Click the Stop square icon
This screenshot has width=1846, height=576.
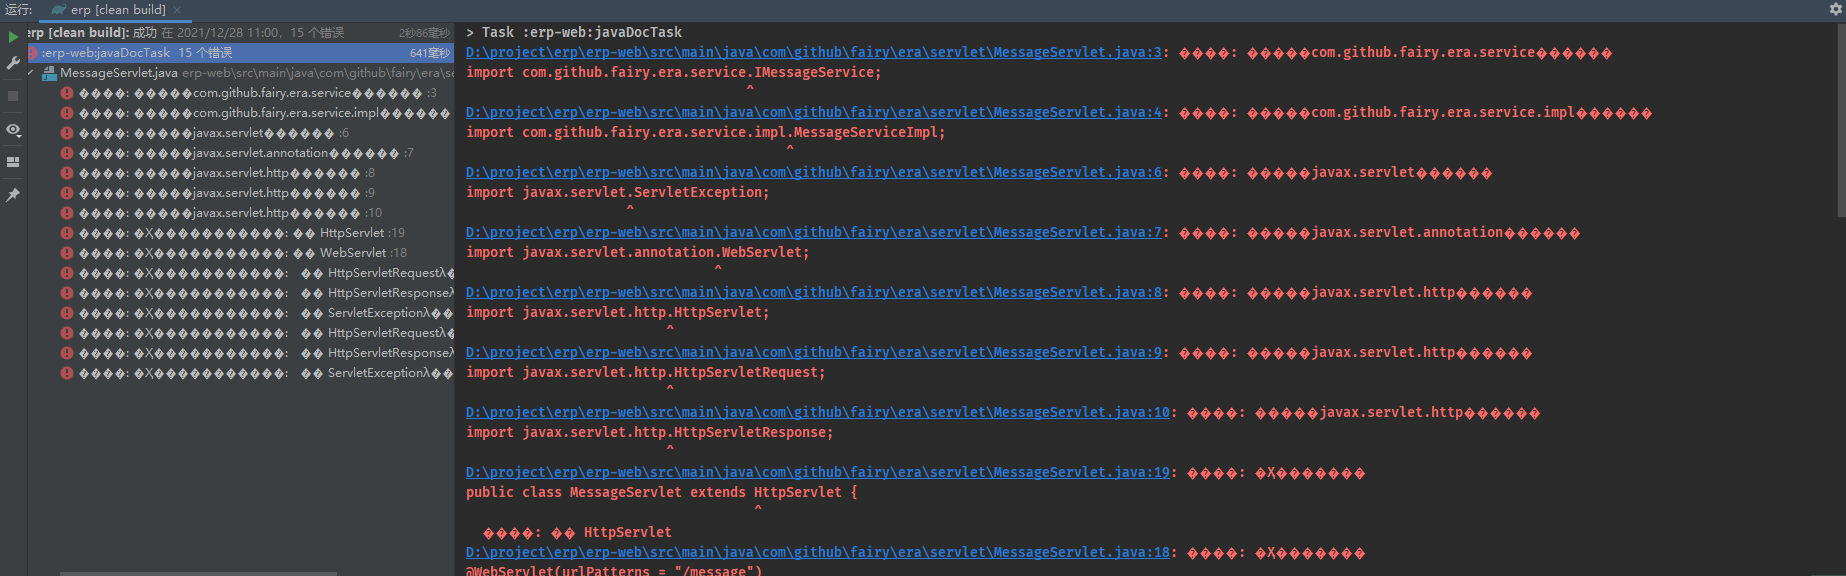[x=13, y=96]
